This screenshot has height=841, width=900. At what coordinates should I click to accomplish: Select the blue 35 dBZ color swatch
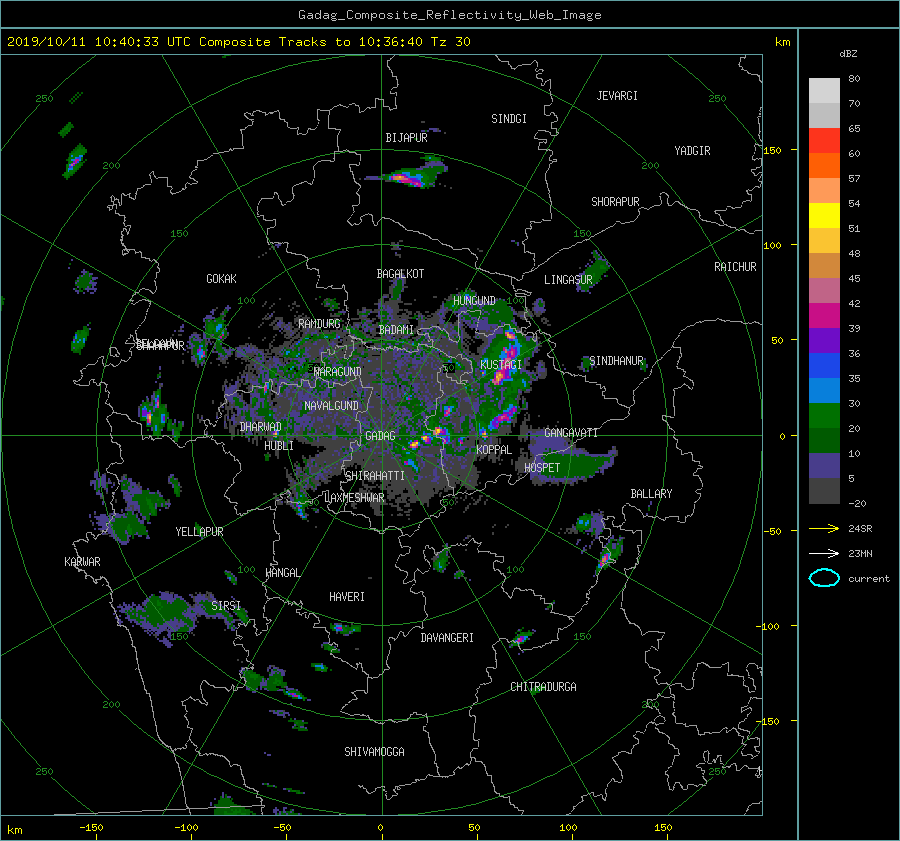click(x=824, y=366)
